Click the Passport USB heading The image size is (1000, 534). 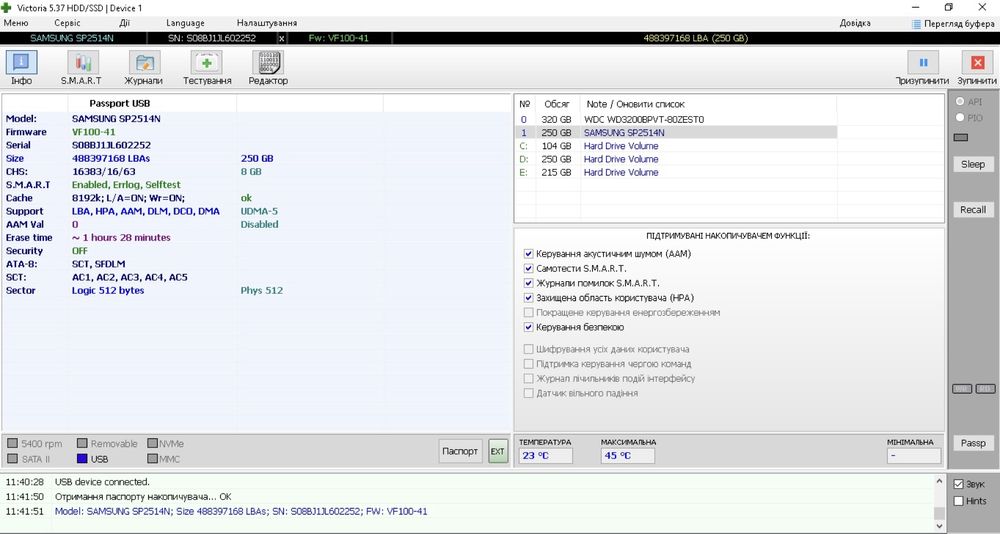pyautogui.click(x=120, y=103)
